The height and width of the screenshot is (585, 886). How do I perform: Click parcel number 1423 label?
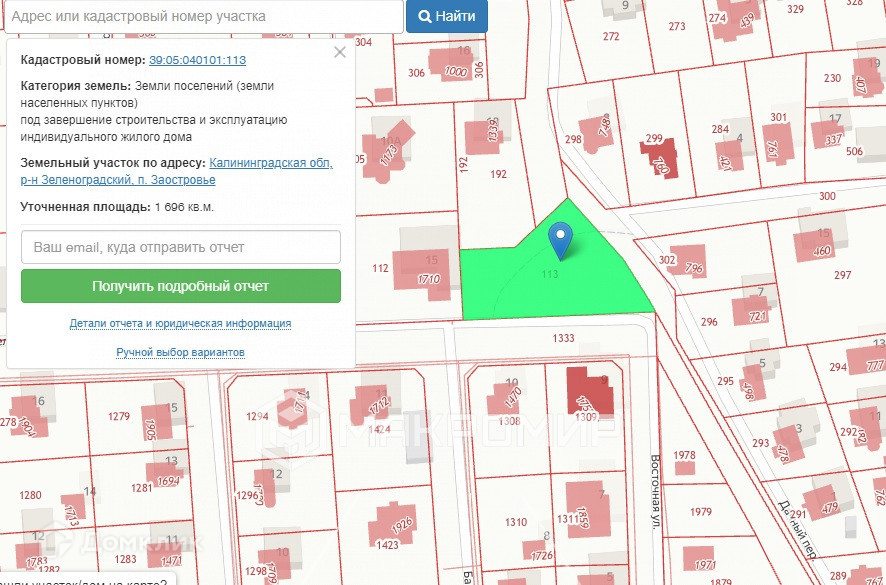[387, 545]
